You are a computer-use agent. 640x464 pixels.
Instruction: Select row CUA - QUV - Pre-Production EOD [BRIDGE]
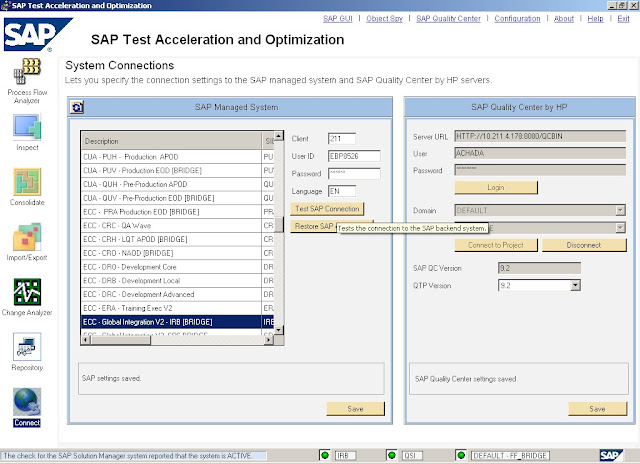pos(178,198)
